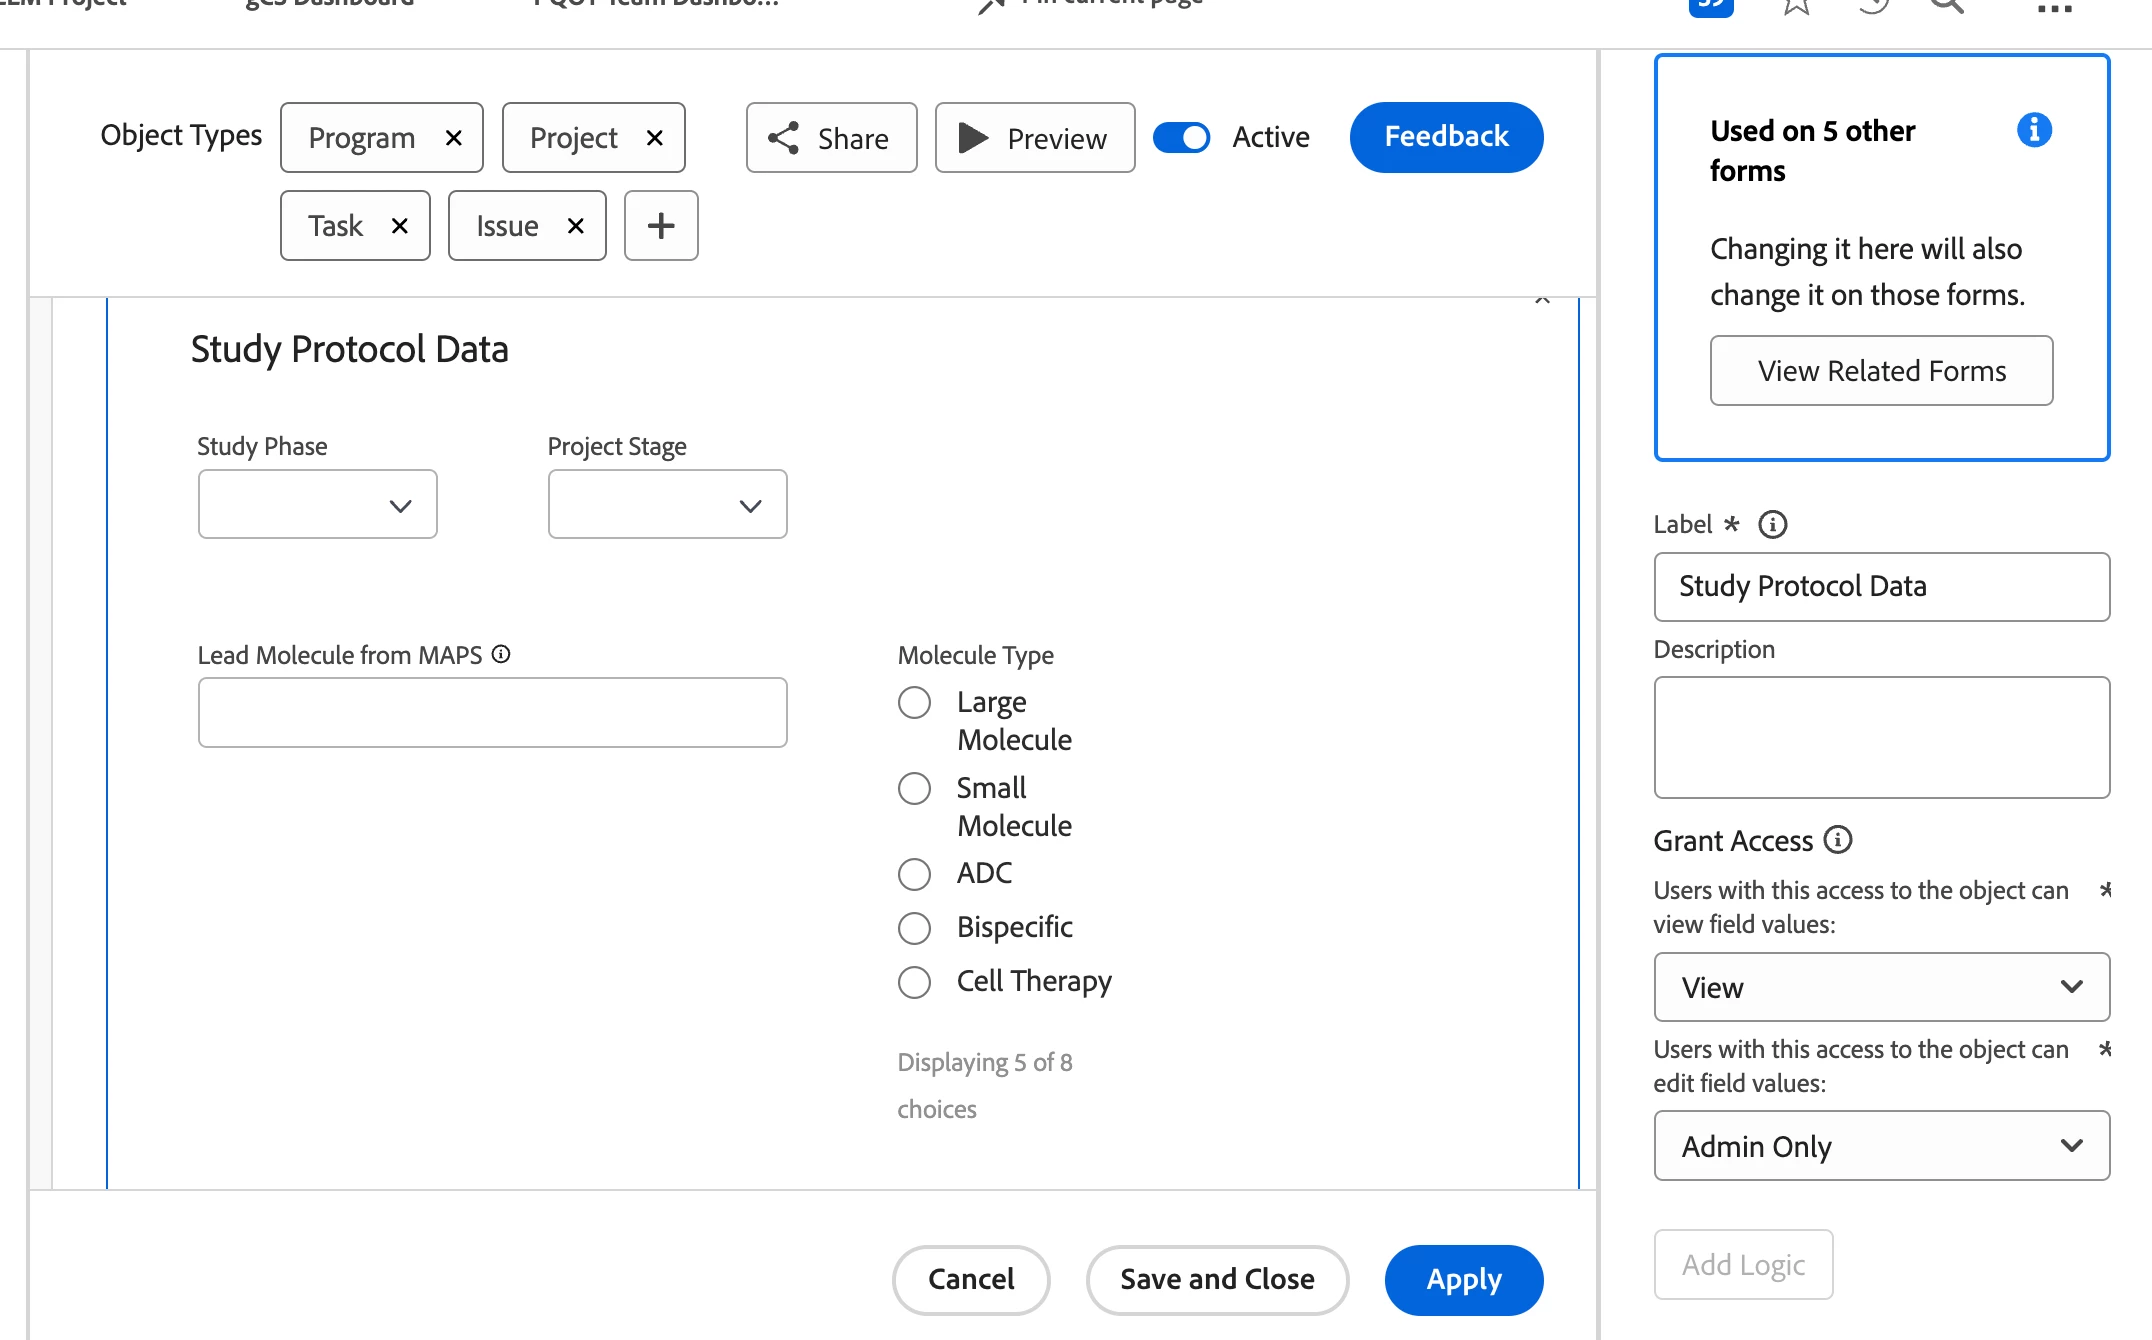Click blue info icon in Used on forms box
This screenshot has width=2152, height=1340.
[x=2034, y=130]
